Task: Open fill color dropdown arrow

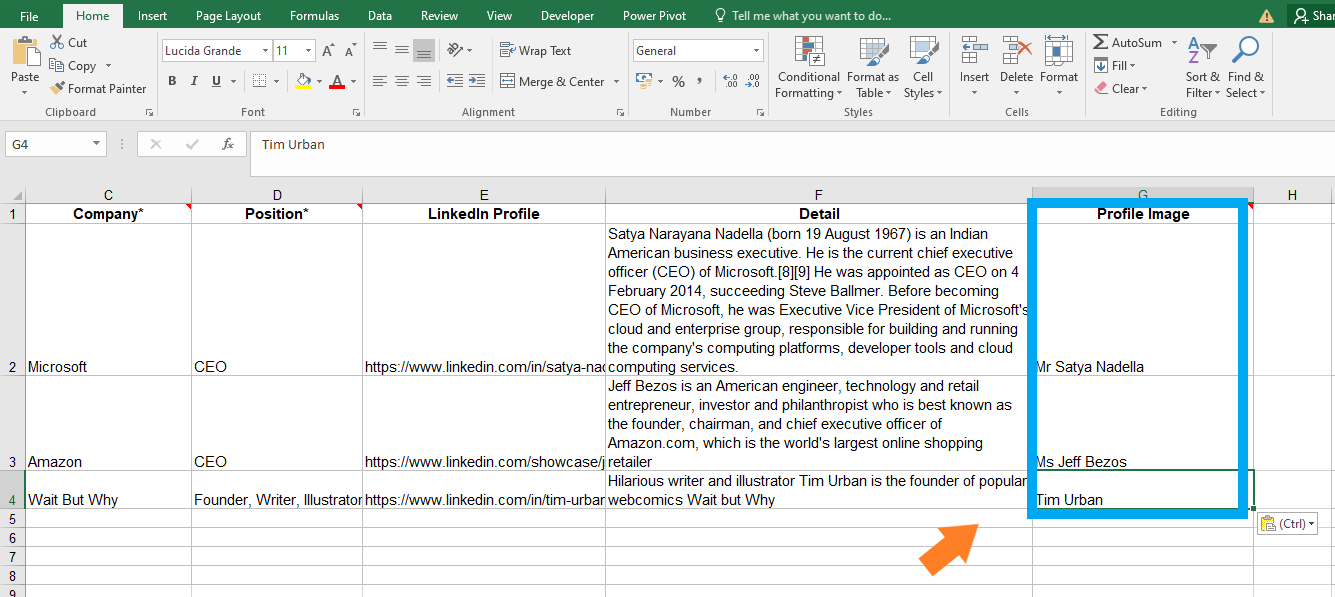Action: 319,81
